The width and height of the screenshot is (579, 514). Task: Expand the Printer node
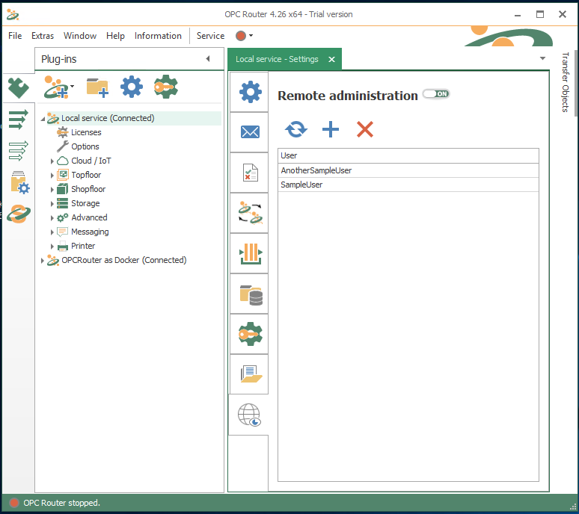(52, 246)
